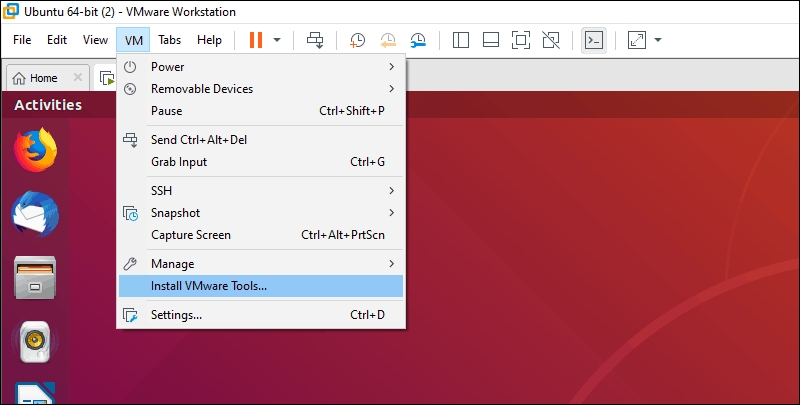This screenshot has width=800, height=405.
Task: Open the Files manager from the dock
Action: click(35, 277)
